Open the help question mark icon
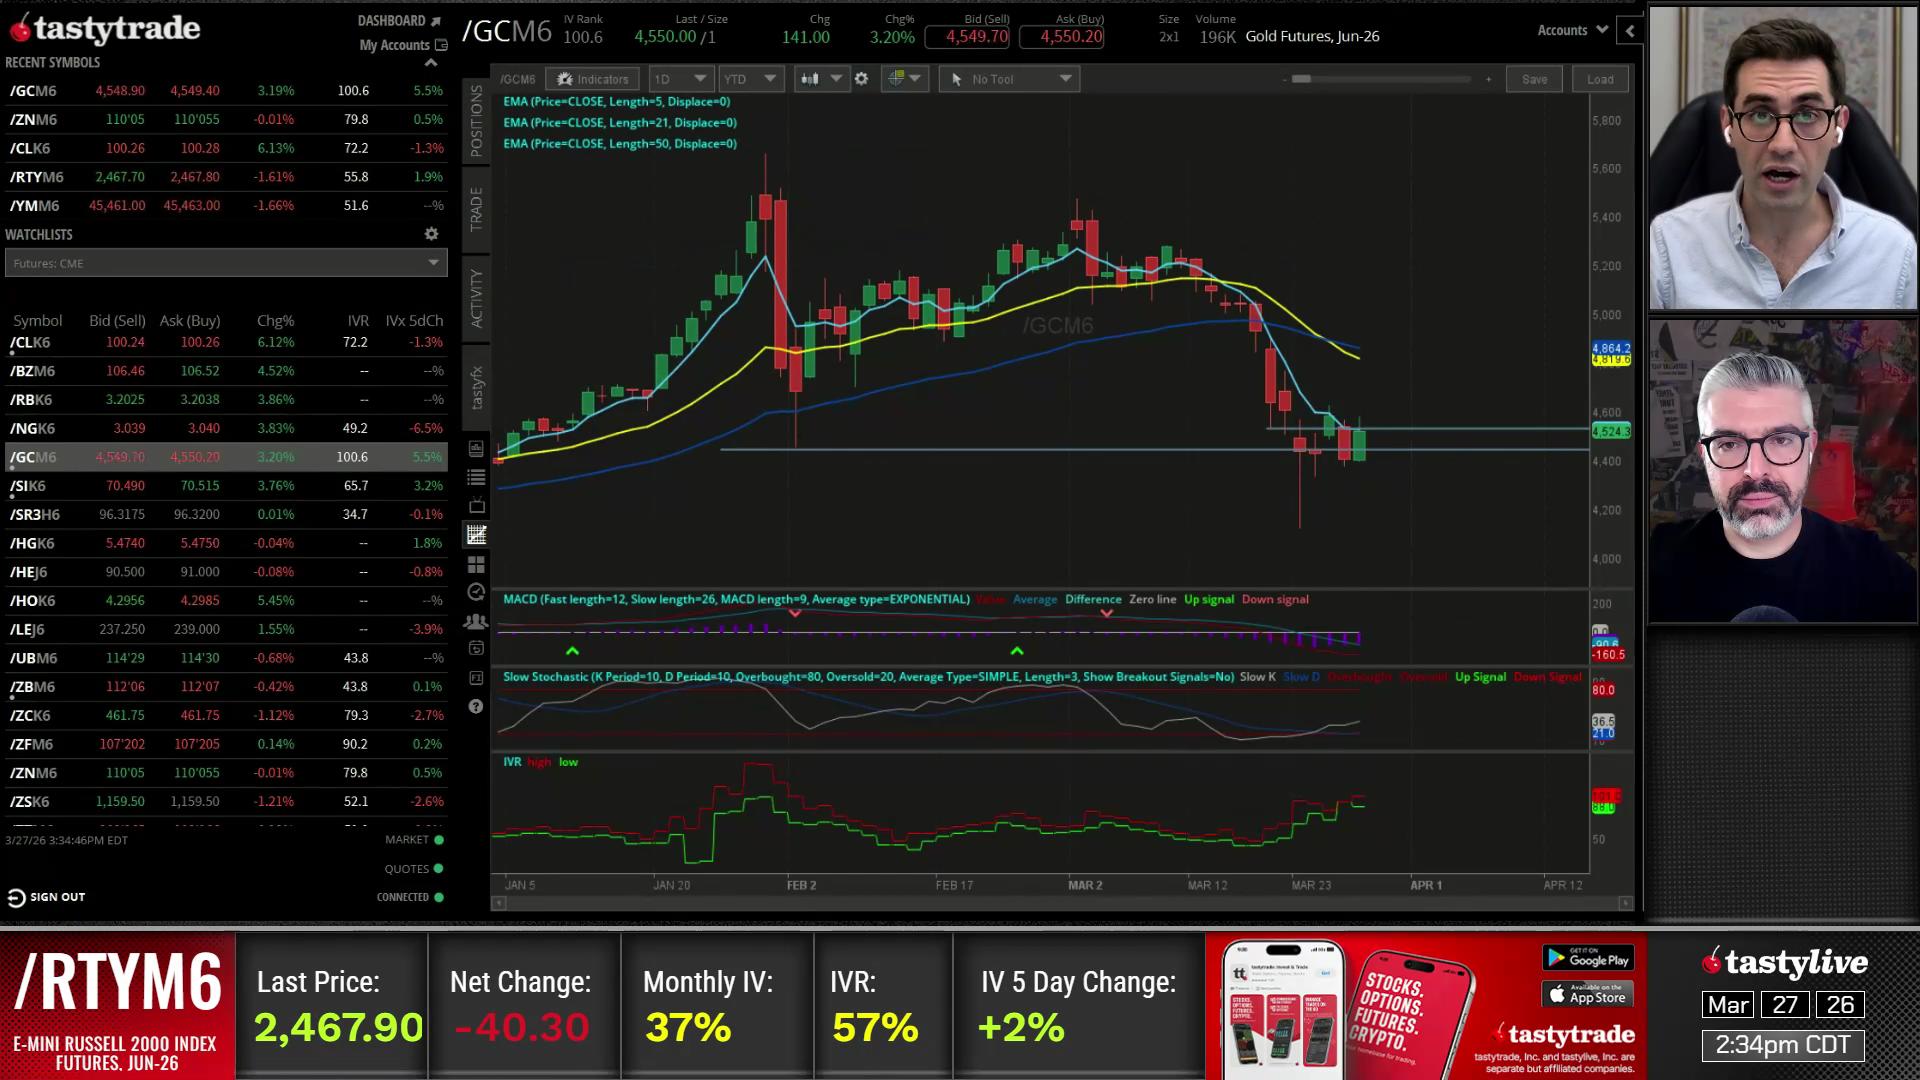Screen dimensions: 1920x1080 click(x=476, y=706)
